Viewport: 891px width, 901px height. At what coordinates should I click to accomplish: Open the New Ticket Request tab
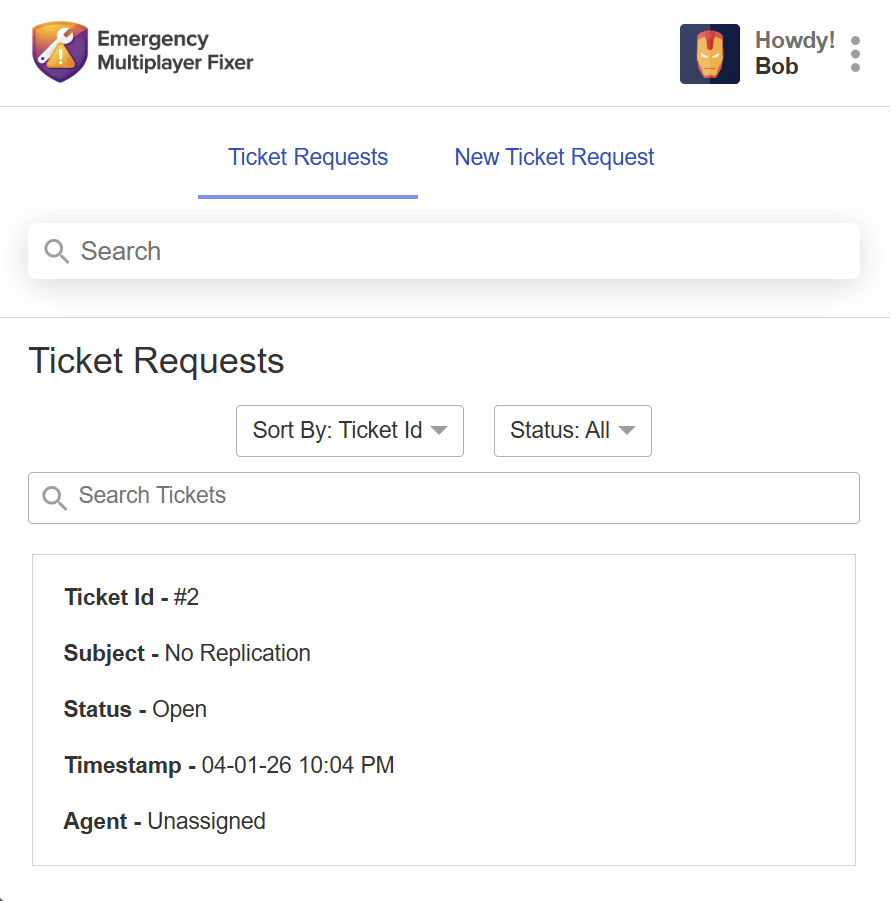click(554, 157)
